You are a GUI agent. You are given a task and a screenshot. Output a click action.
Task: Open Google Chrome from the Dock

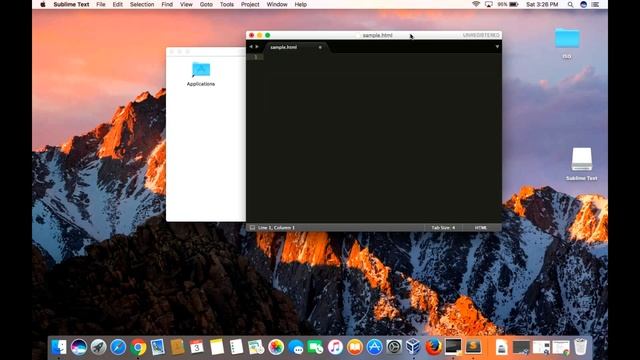point(138,347)
